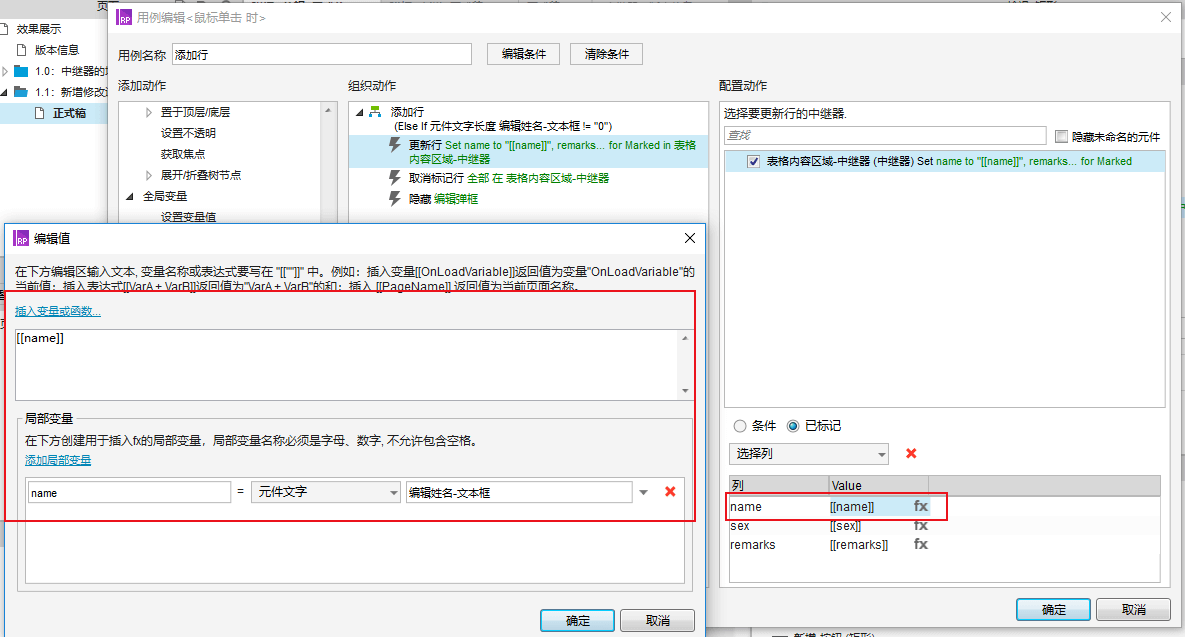Click the 添加局部变量 link
This screenshot has width=1185, height=637.
[58, 459]
